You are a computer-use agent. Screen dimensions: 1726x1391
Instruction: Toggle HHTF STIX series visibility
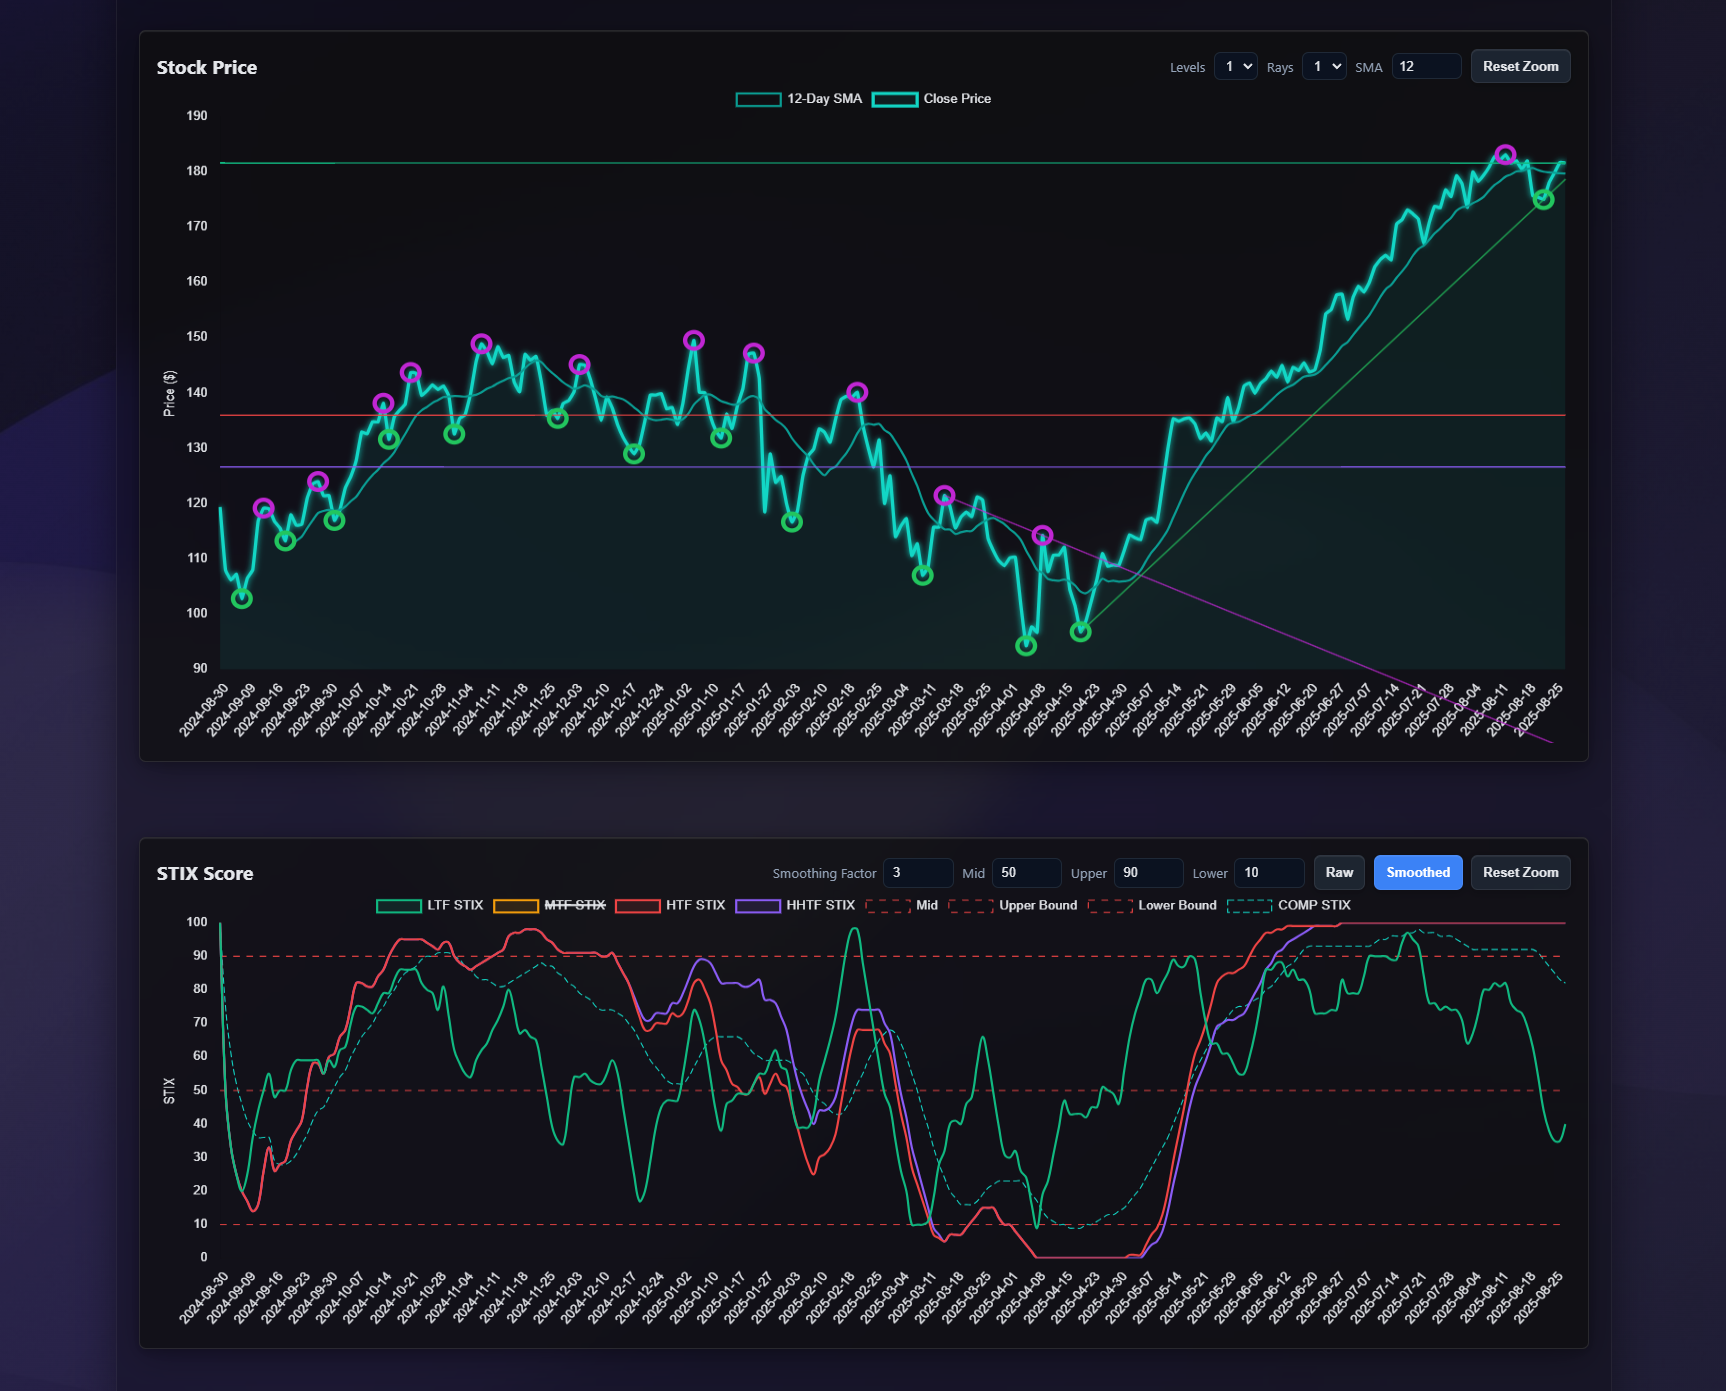(795, 906)
